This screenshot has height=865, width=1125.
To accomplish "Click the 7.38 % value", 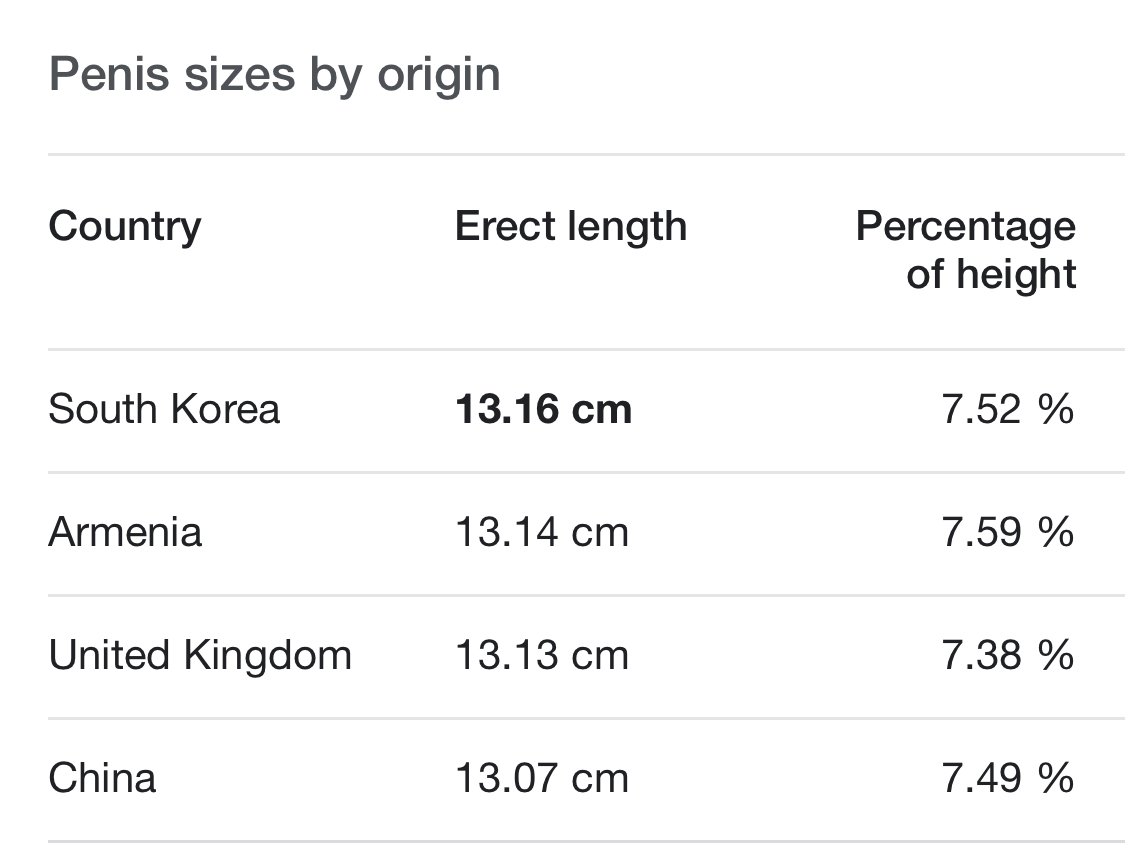I will [1007, 656].
